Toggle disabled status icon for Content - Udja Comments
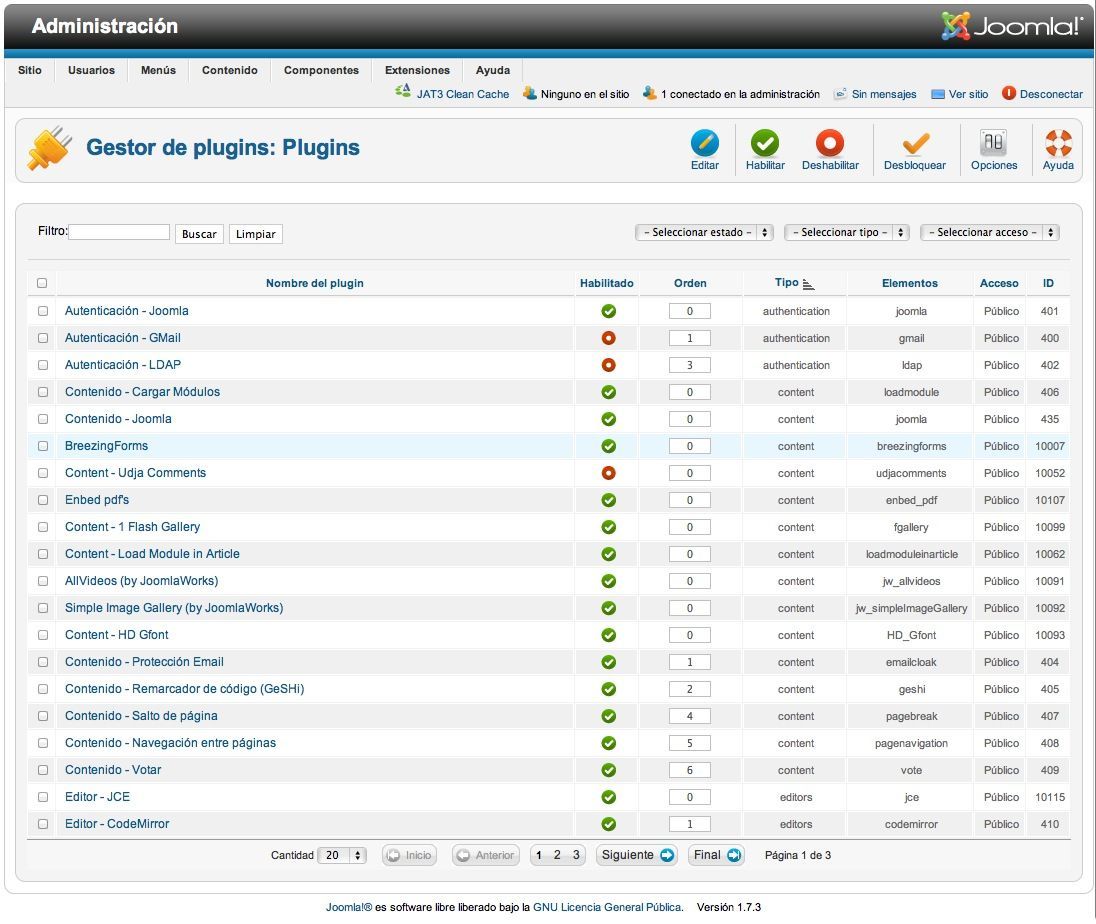The height and width of the screenshot is (924, 1096). click(x=608, y=473)
